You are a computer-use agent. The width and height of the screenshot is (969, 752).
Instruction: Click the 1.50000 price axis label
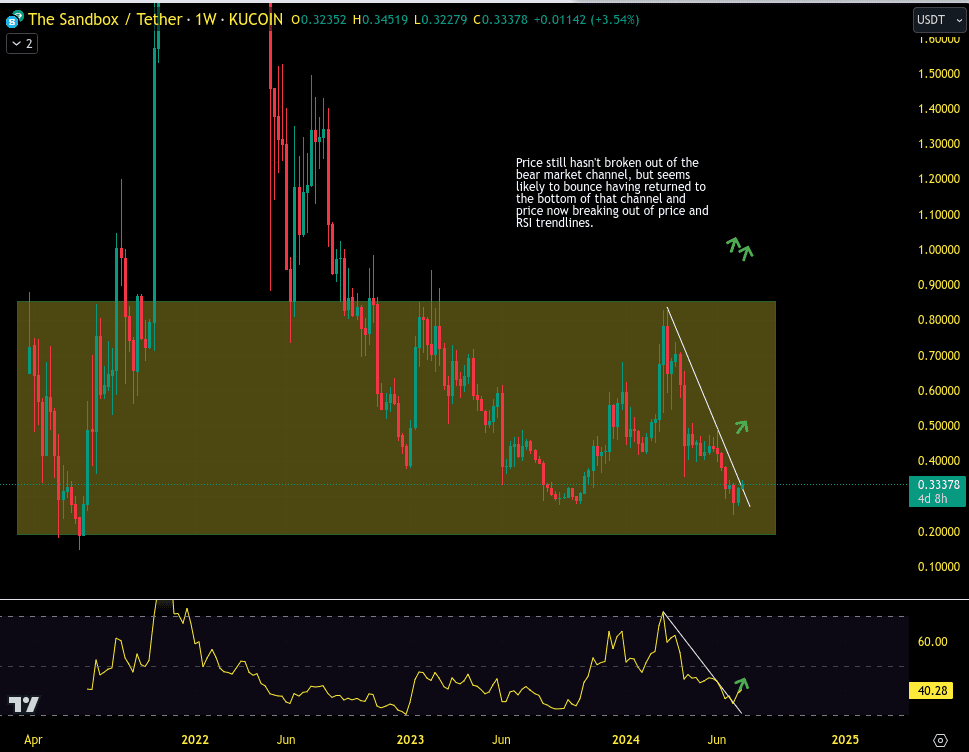(939, 74)
